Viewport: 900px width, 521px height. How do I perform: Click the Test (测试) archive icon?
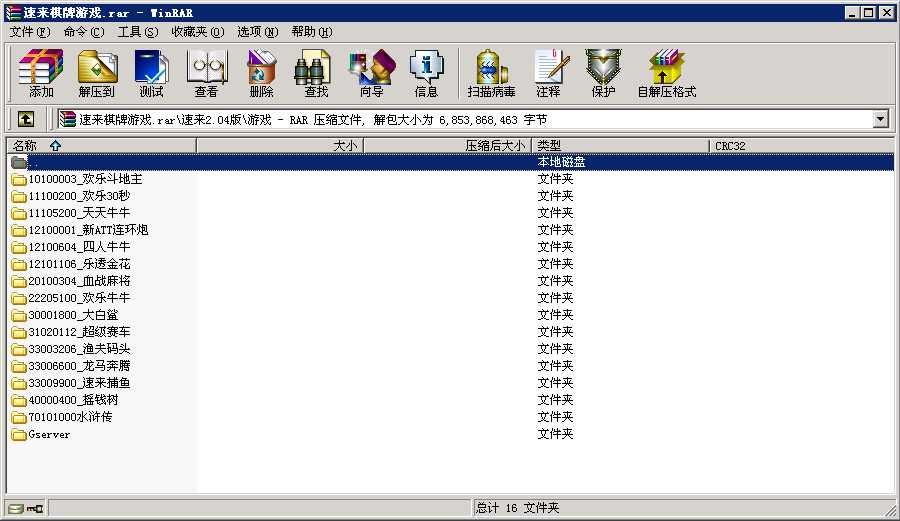pyautogui.click(x=151, y=73)
